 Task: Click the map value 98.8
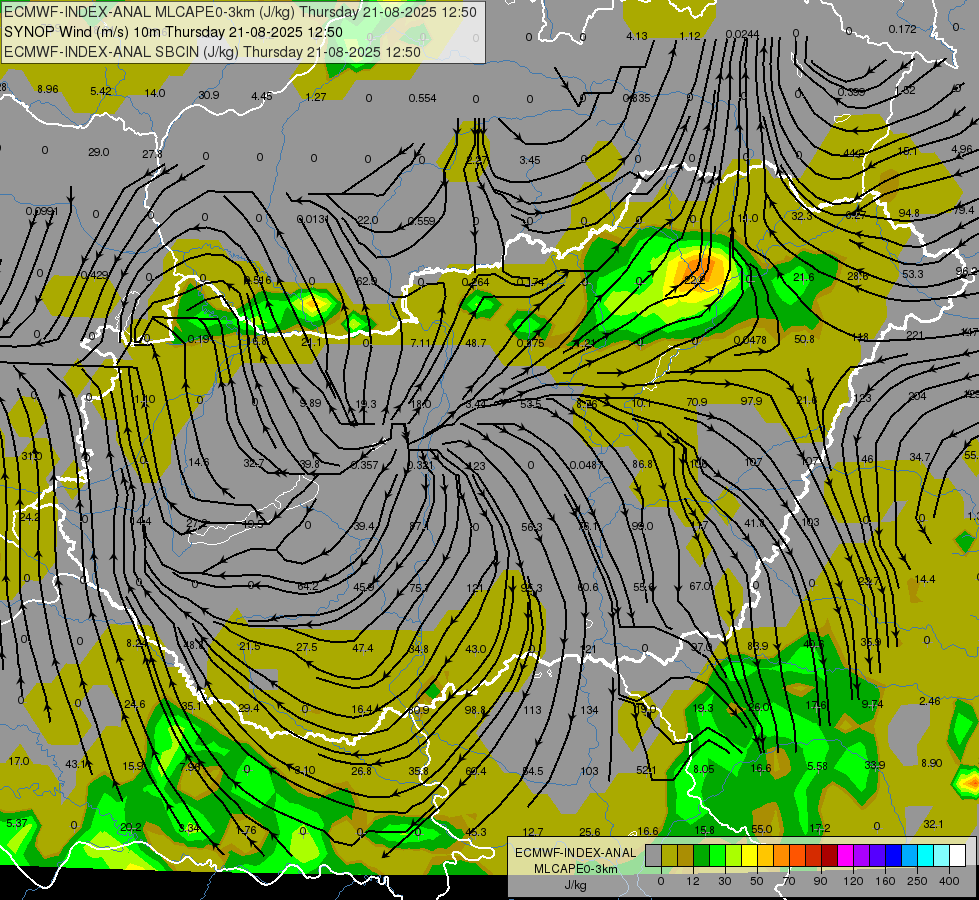(475, 710)
